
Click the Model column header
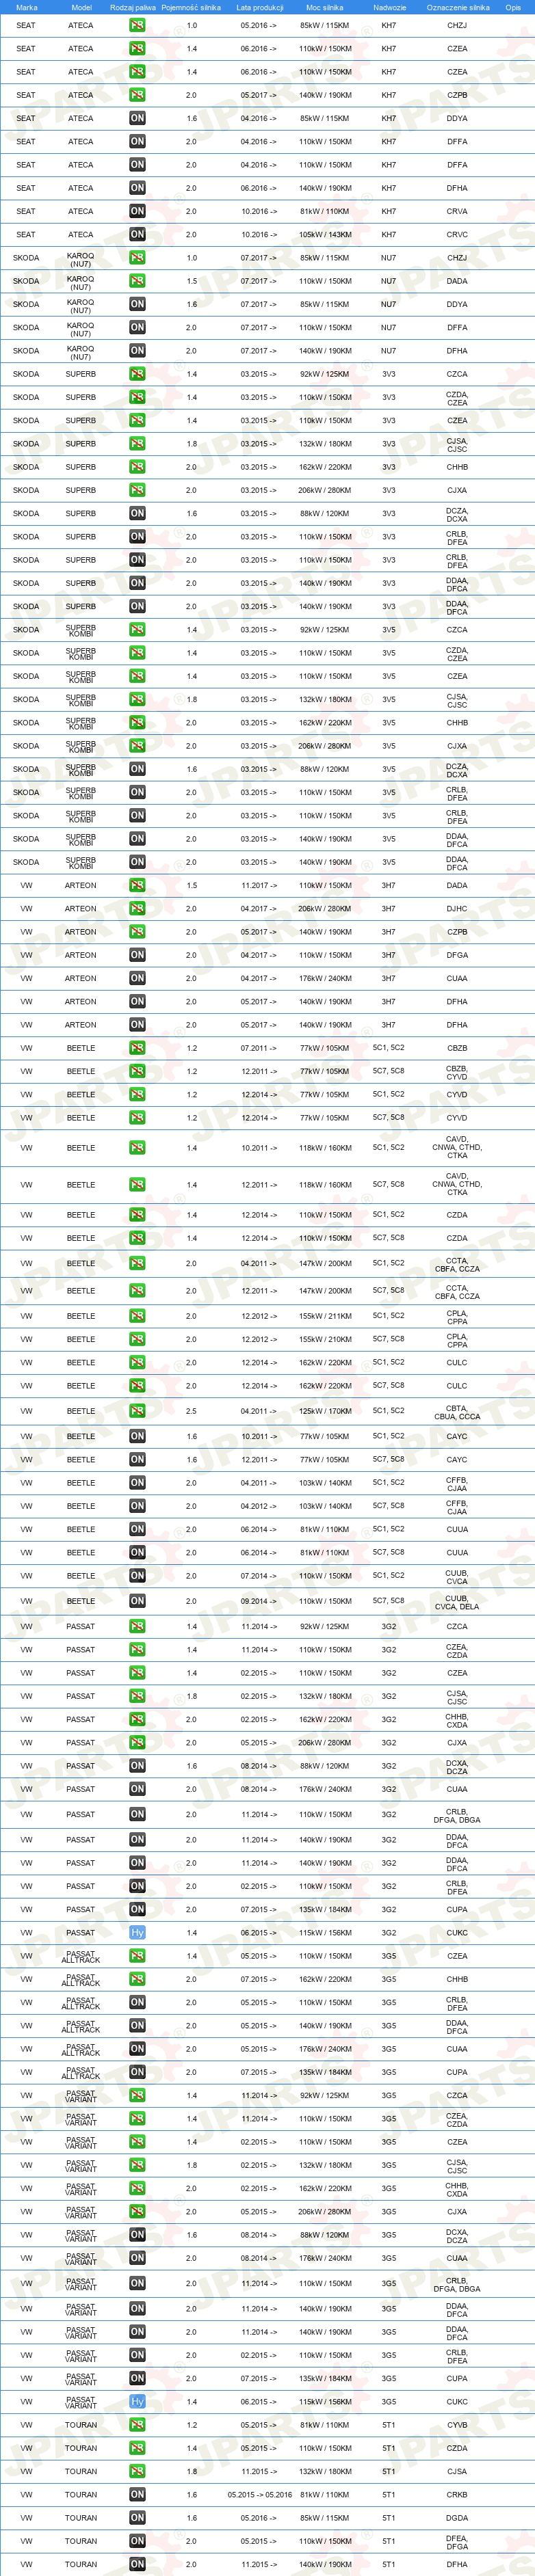[81, 7]
